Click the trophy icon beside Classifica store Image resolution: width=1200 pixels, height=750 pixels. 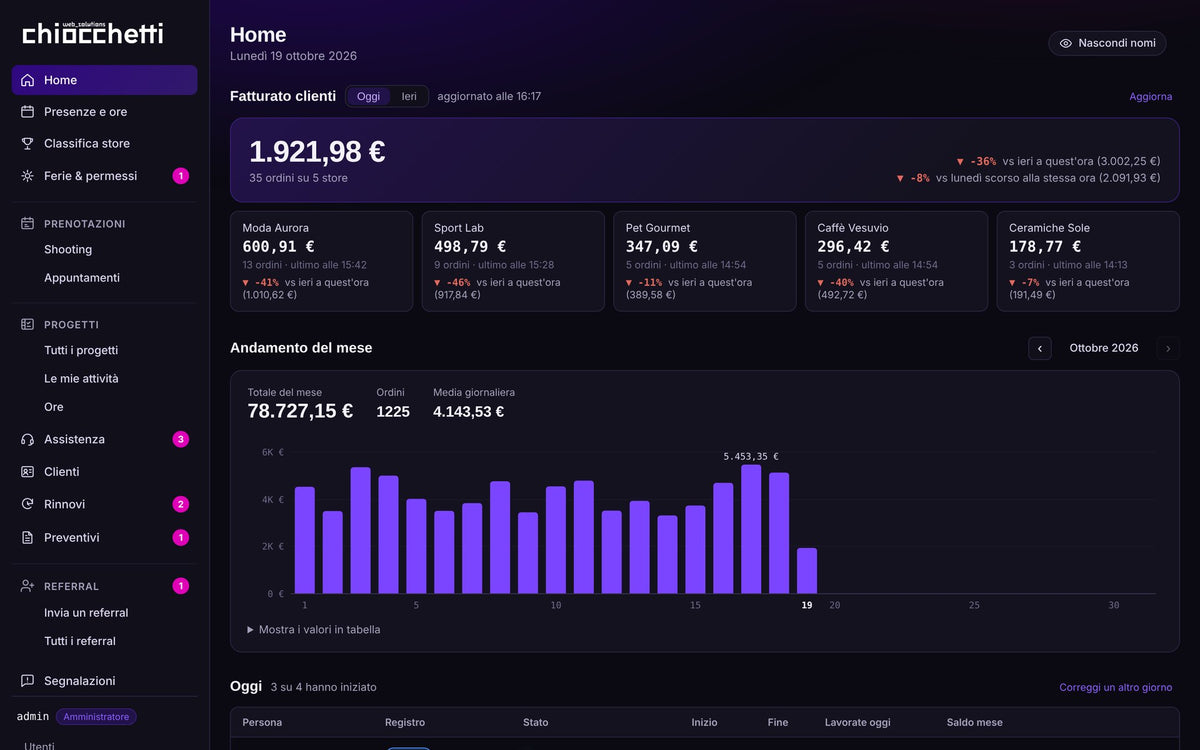[27, 144]
